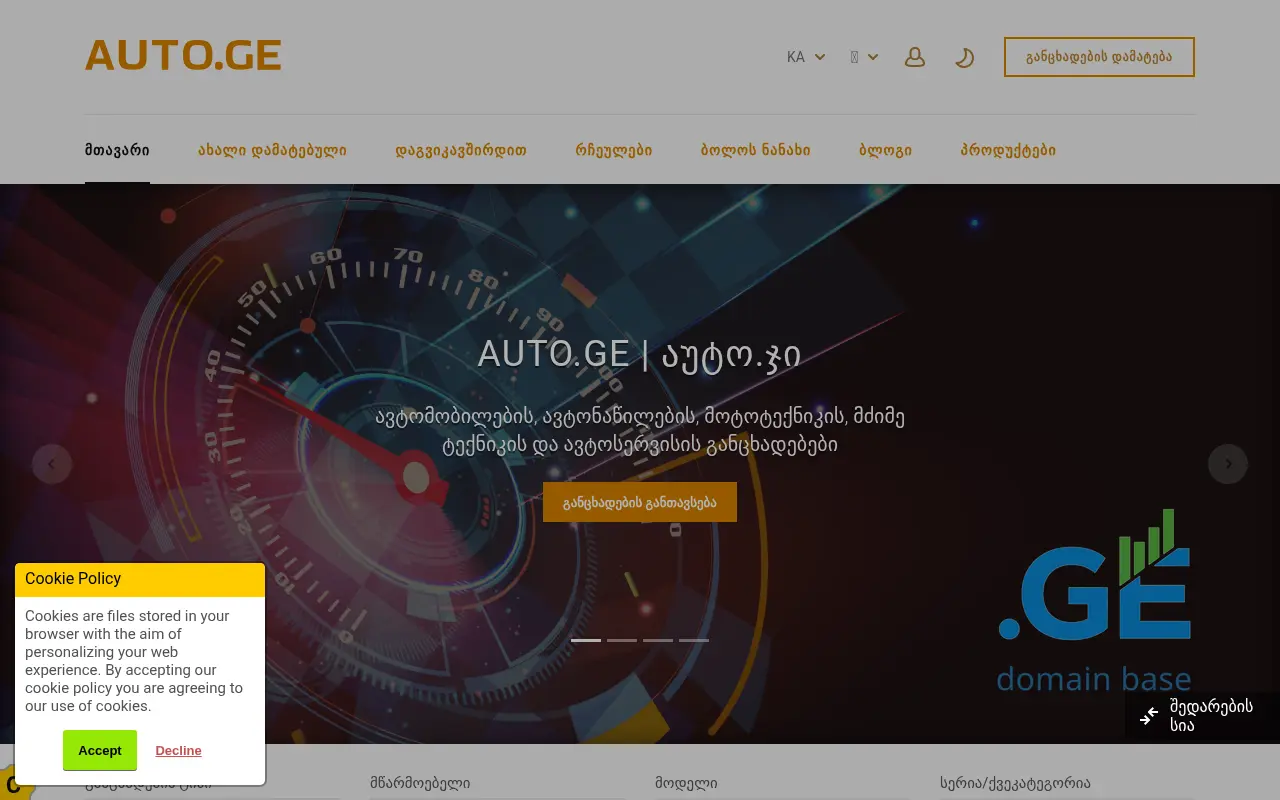Advance to the next slide arrow

(x=1228, y=464)
